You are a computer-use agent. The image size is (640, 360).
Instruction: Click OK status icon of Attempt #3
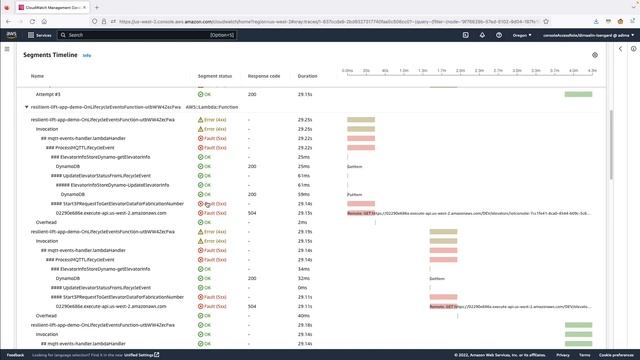[200, 94]
